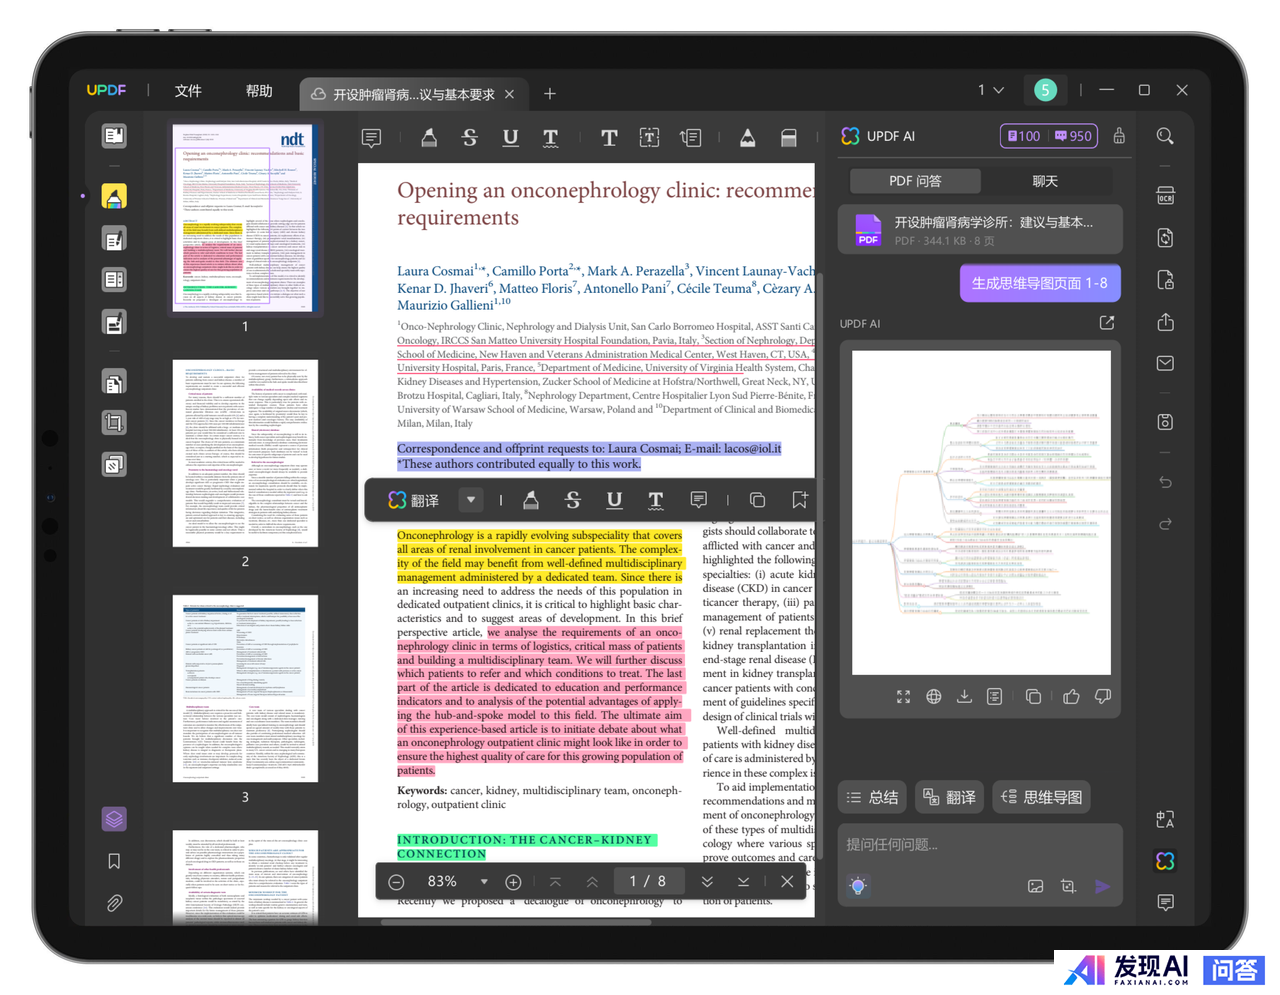Click 生成思维导图页面 1-8 message bubble
The height and width of the screenshot is (995, 1280).
point(1040,283)
